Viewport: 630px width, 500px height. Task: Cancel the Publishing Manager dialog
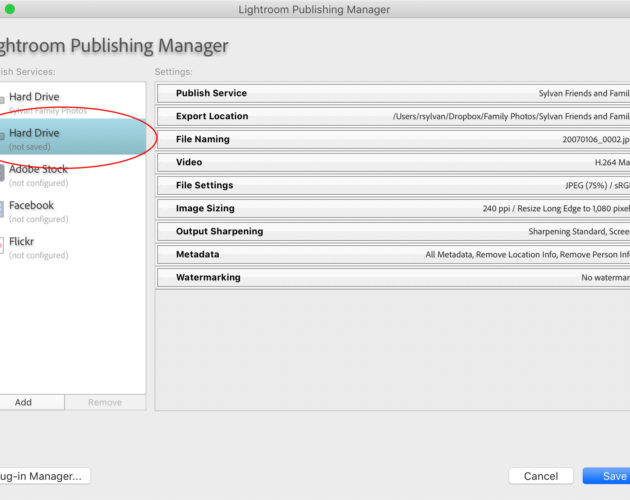pos(541,476)
